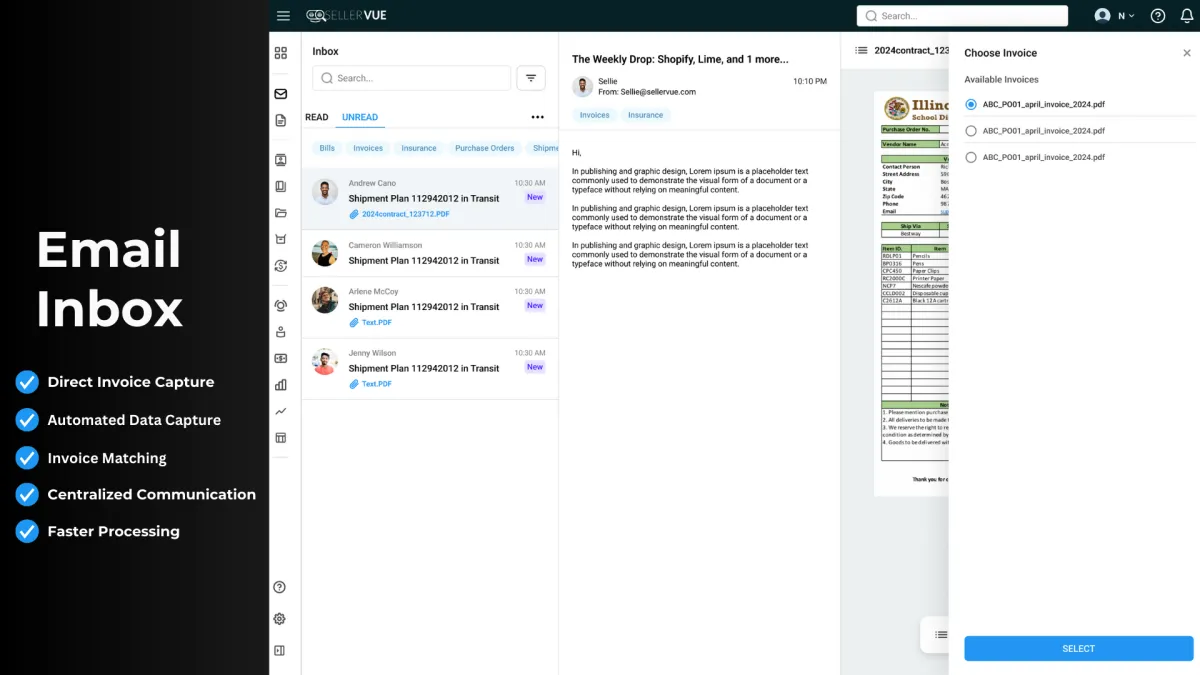Open the 2024contract_123712.PDF attachment link

coord(399,214)
